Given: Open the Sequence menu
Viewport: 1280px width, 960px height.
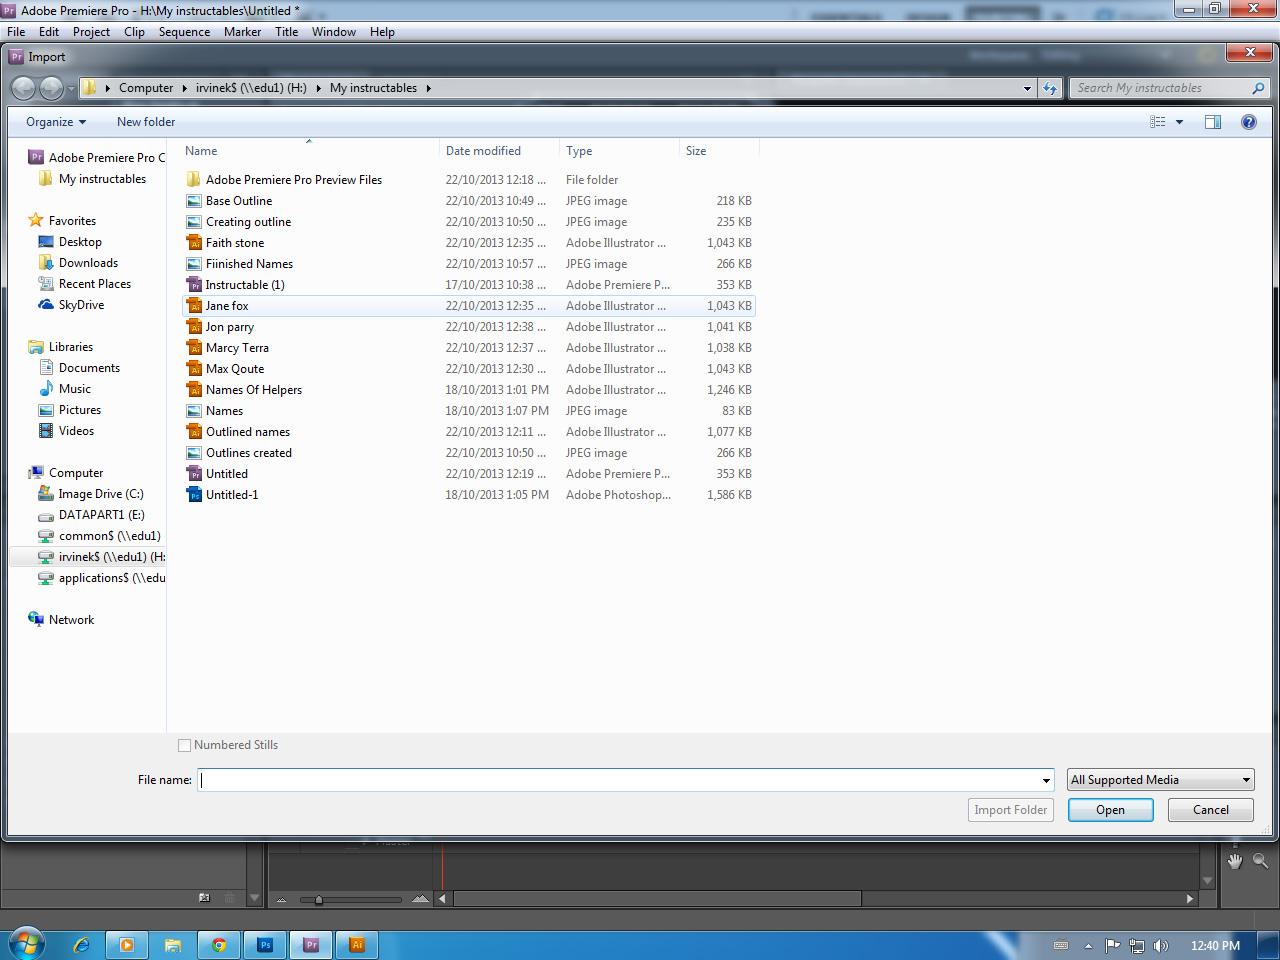Looking at the screenshot, I should [184, 31].
